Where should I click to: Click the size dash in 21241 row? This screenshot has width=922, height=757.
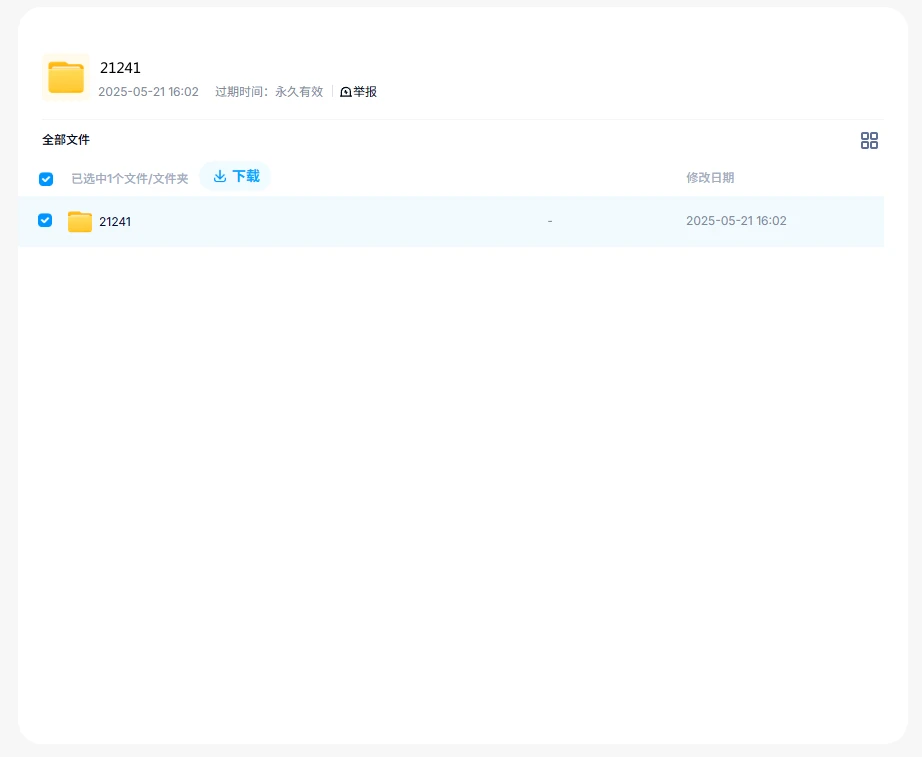click(550, 221)
